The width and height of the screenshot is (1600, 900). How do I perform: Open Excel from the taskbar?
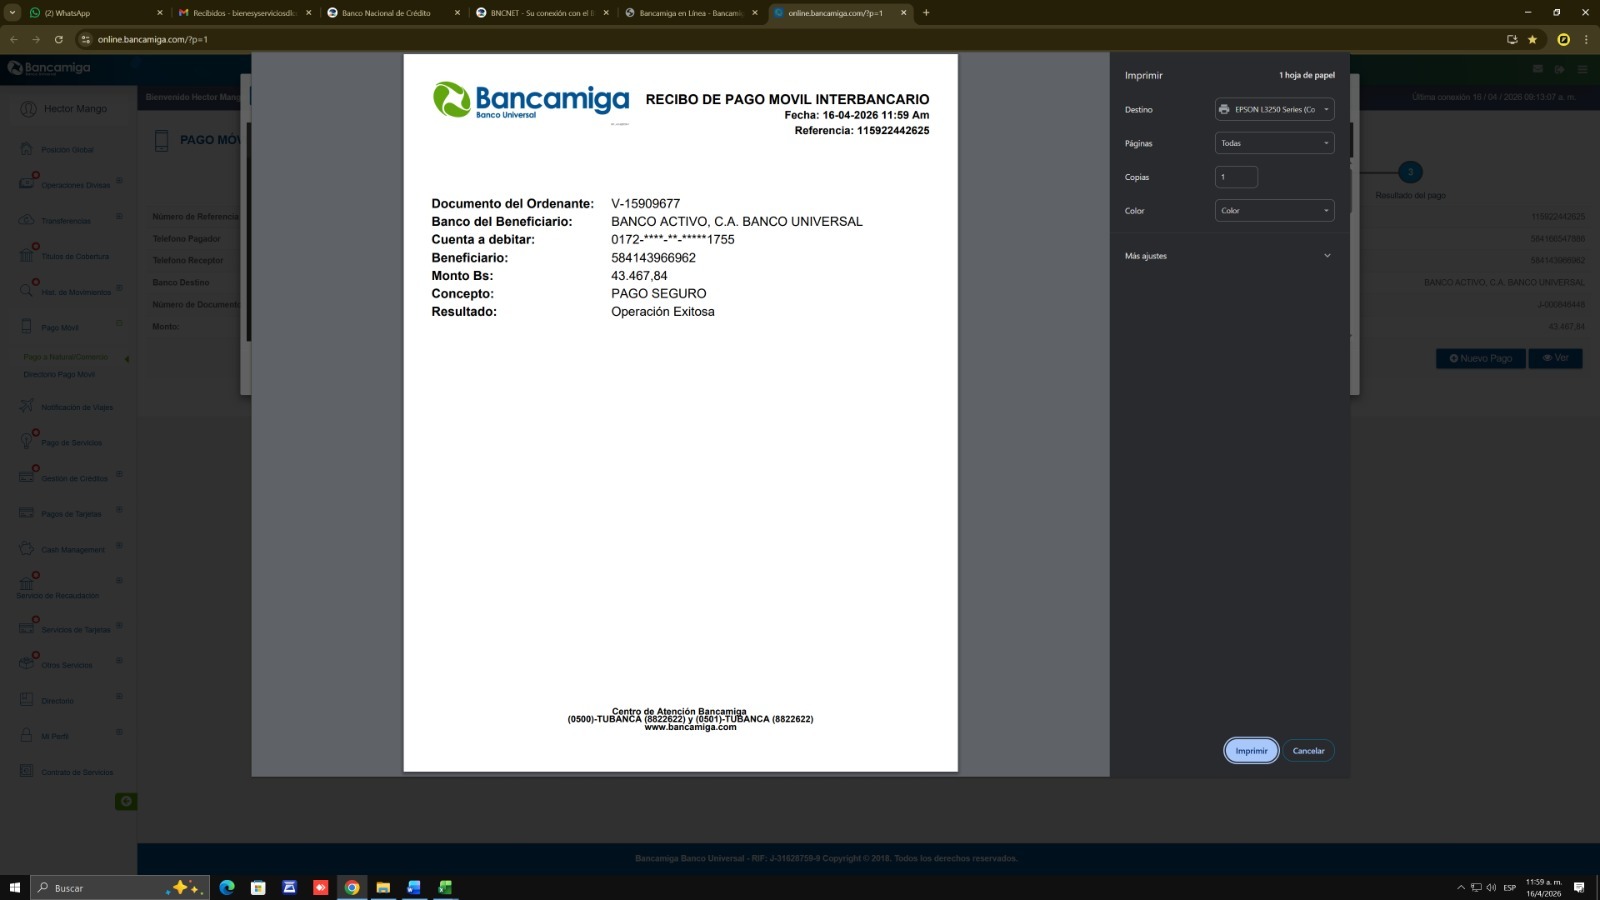[445, 887]
